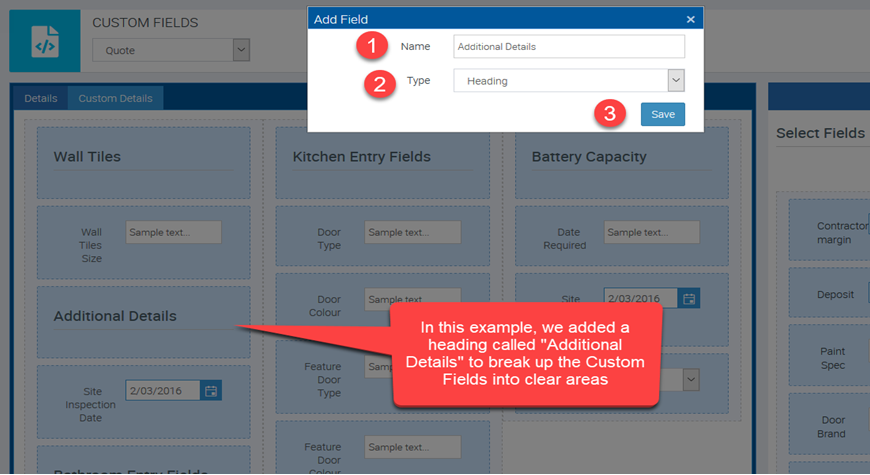Close the Add Field dialog
Screen dimensions: 870x475
pyautogui.click(x=690, y=19)
